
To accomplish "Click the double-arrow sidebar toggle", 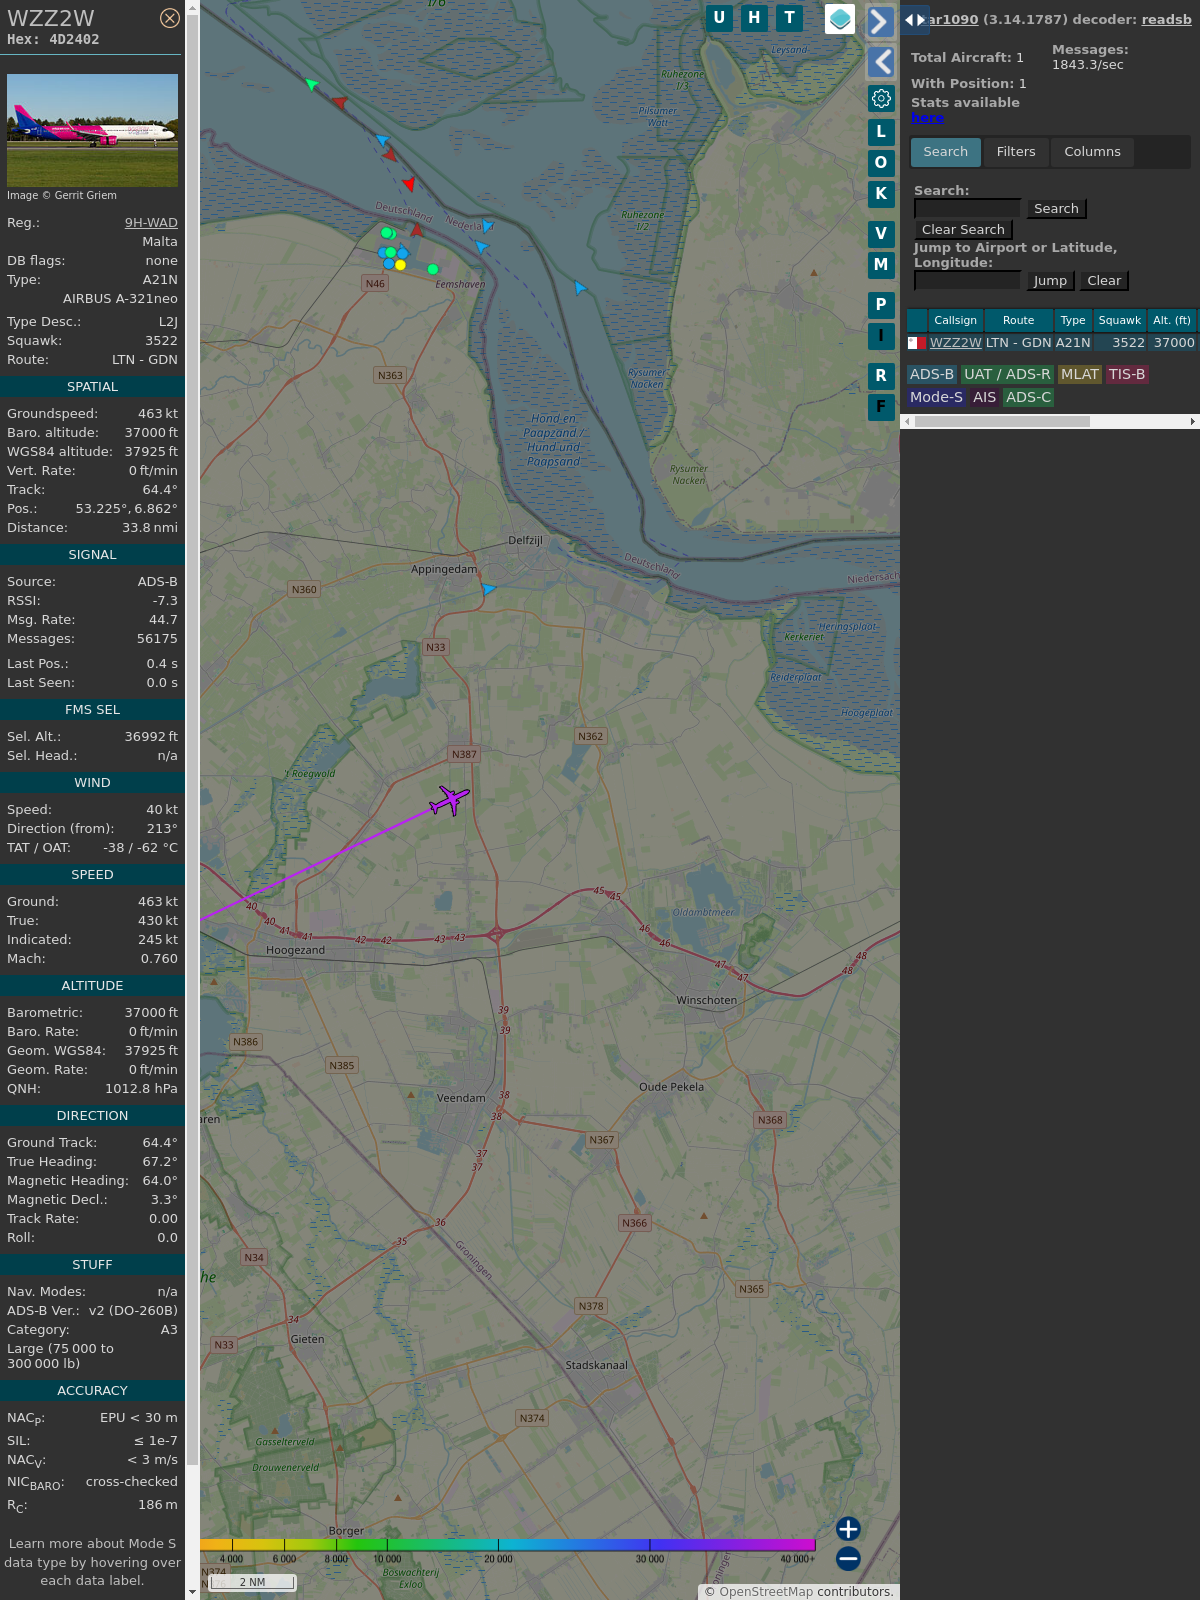I will [x=914, y=20].
